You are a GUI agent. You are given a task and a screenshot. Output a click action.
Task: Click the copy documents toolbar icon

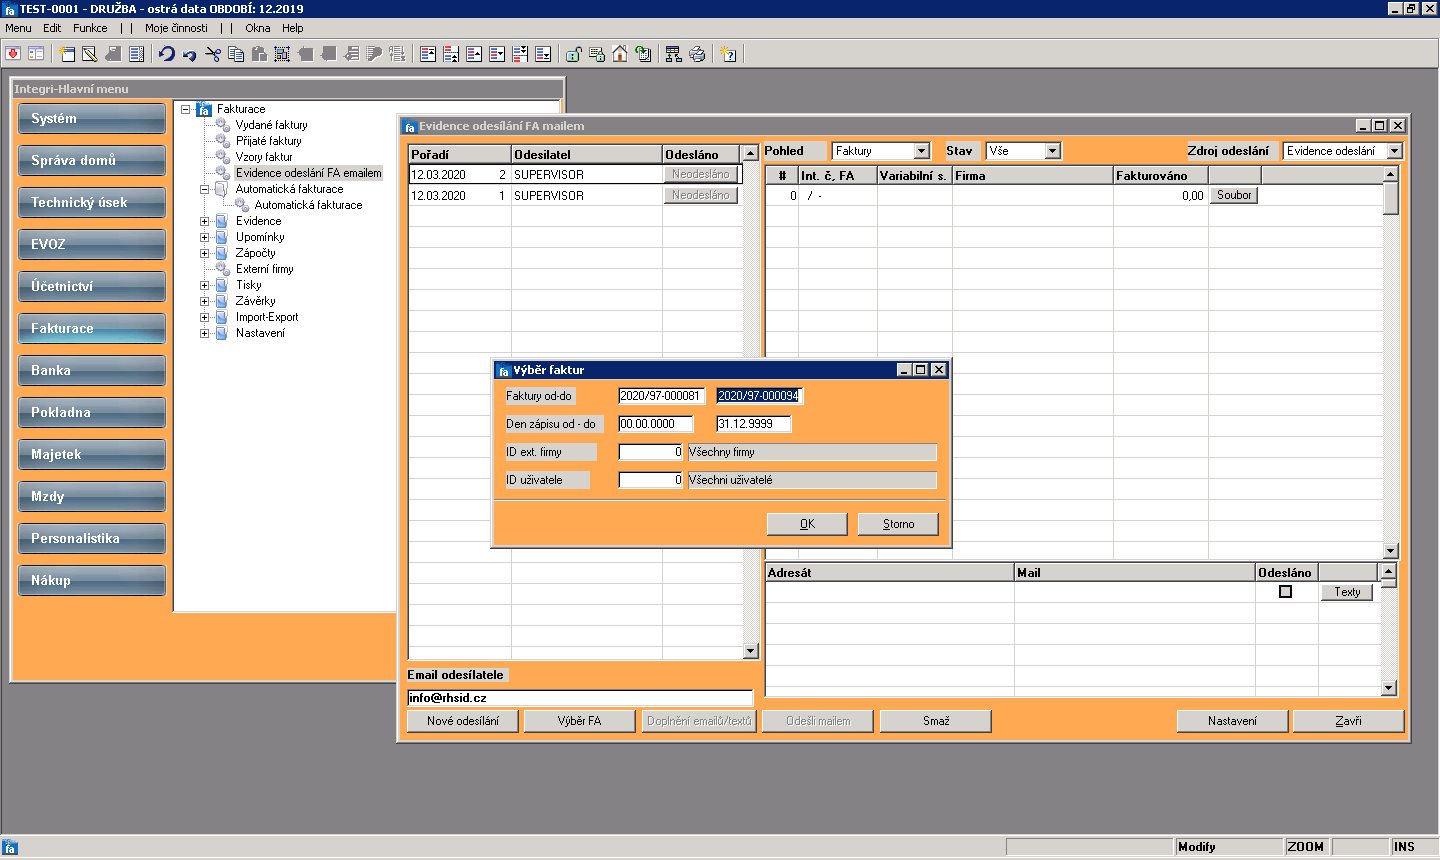click(236, 54)
